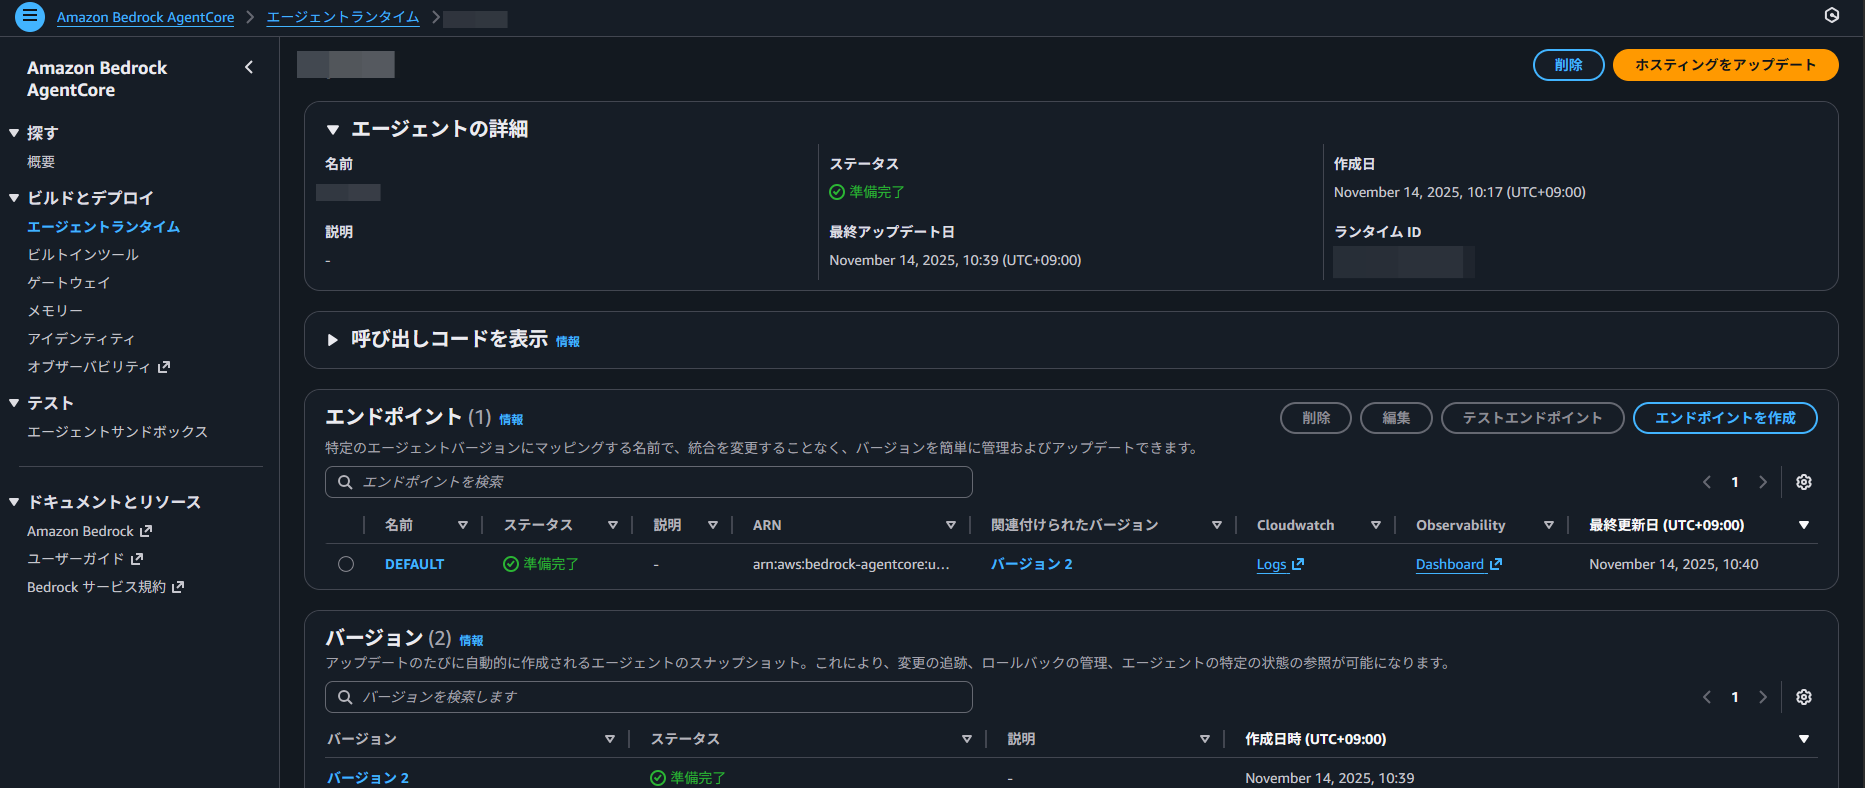Viewport: 1865px width, 788px height.
Task: Open ゲートウェイ in the sidebar
Action: click(69, 283)
